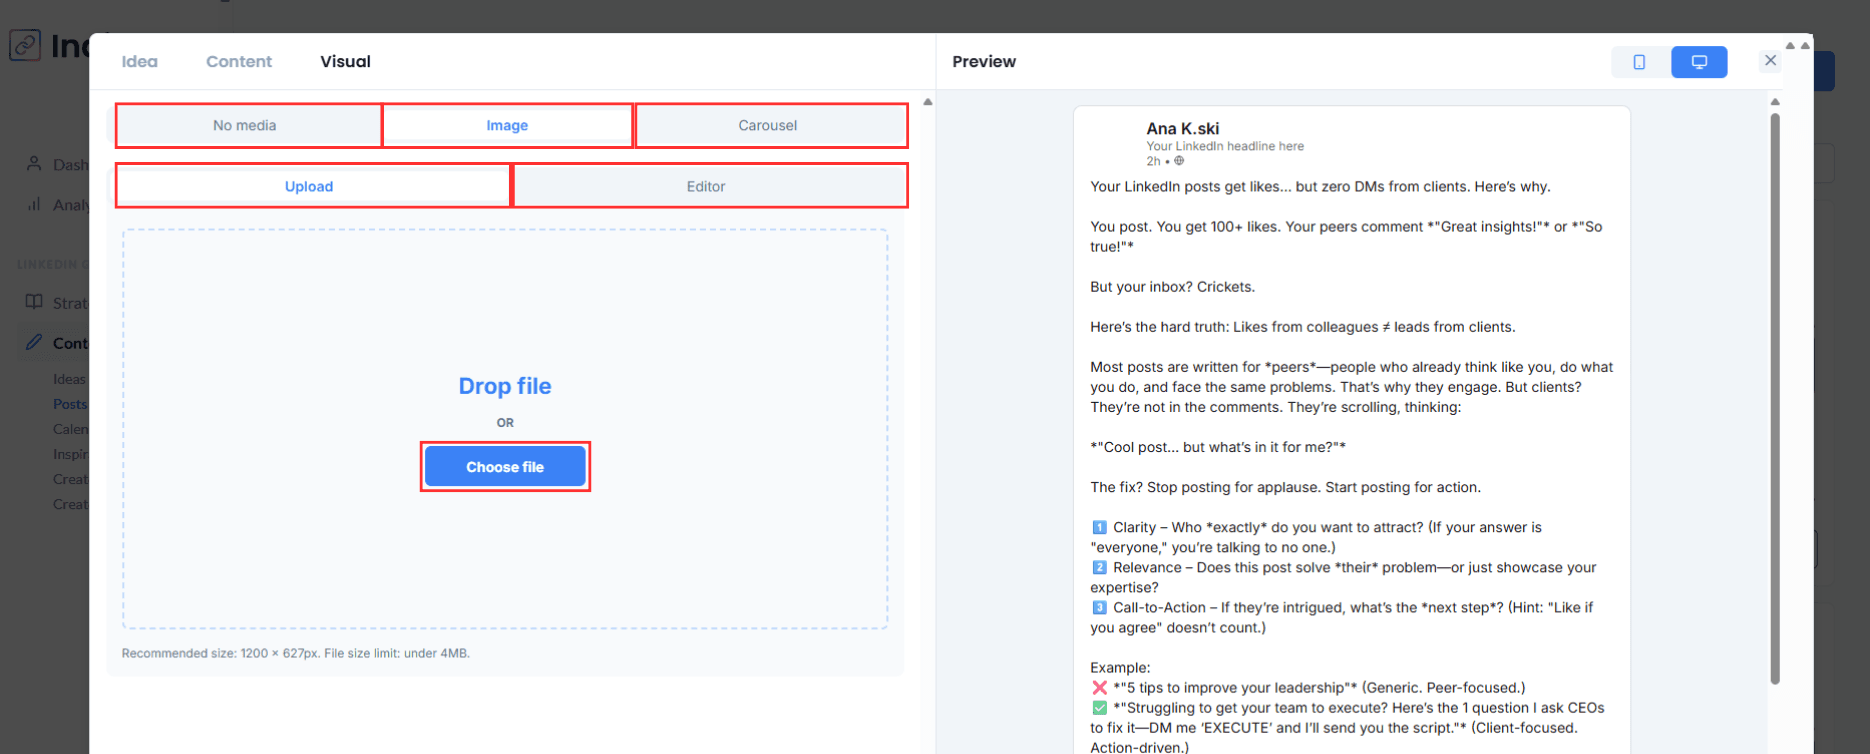Click the preview panel vertical scrollbar
Screen dimensions: 1870x754
pos(1775,400)
